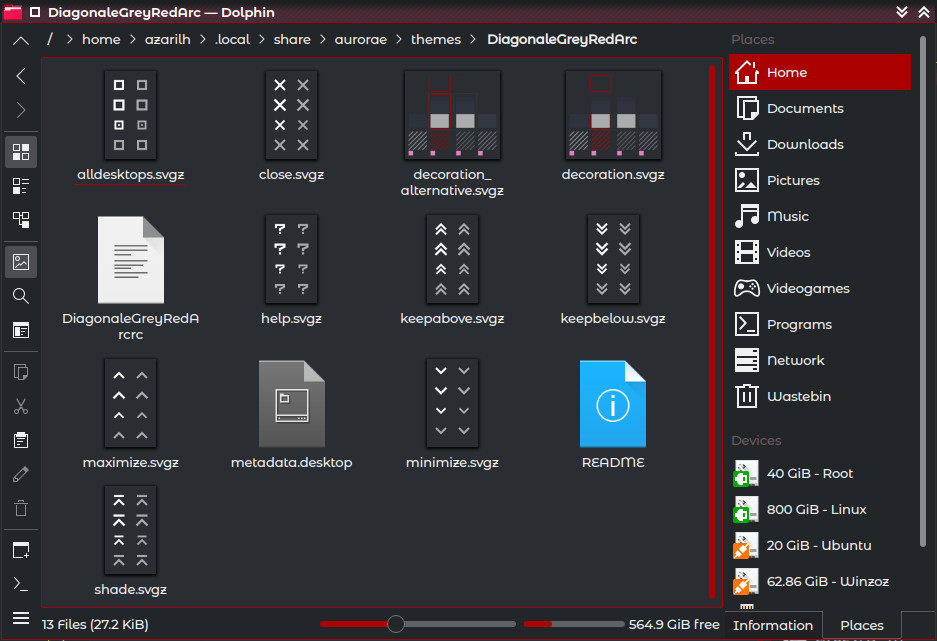Toggle file previews in toolbar

pyautogui.click(x=21, y=262)
